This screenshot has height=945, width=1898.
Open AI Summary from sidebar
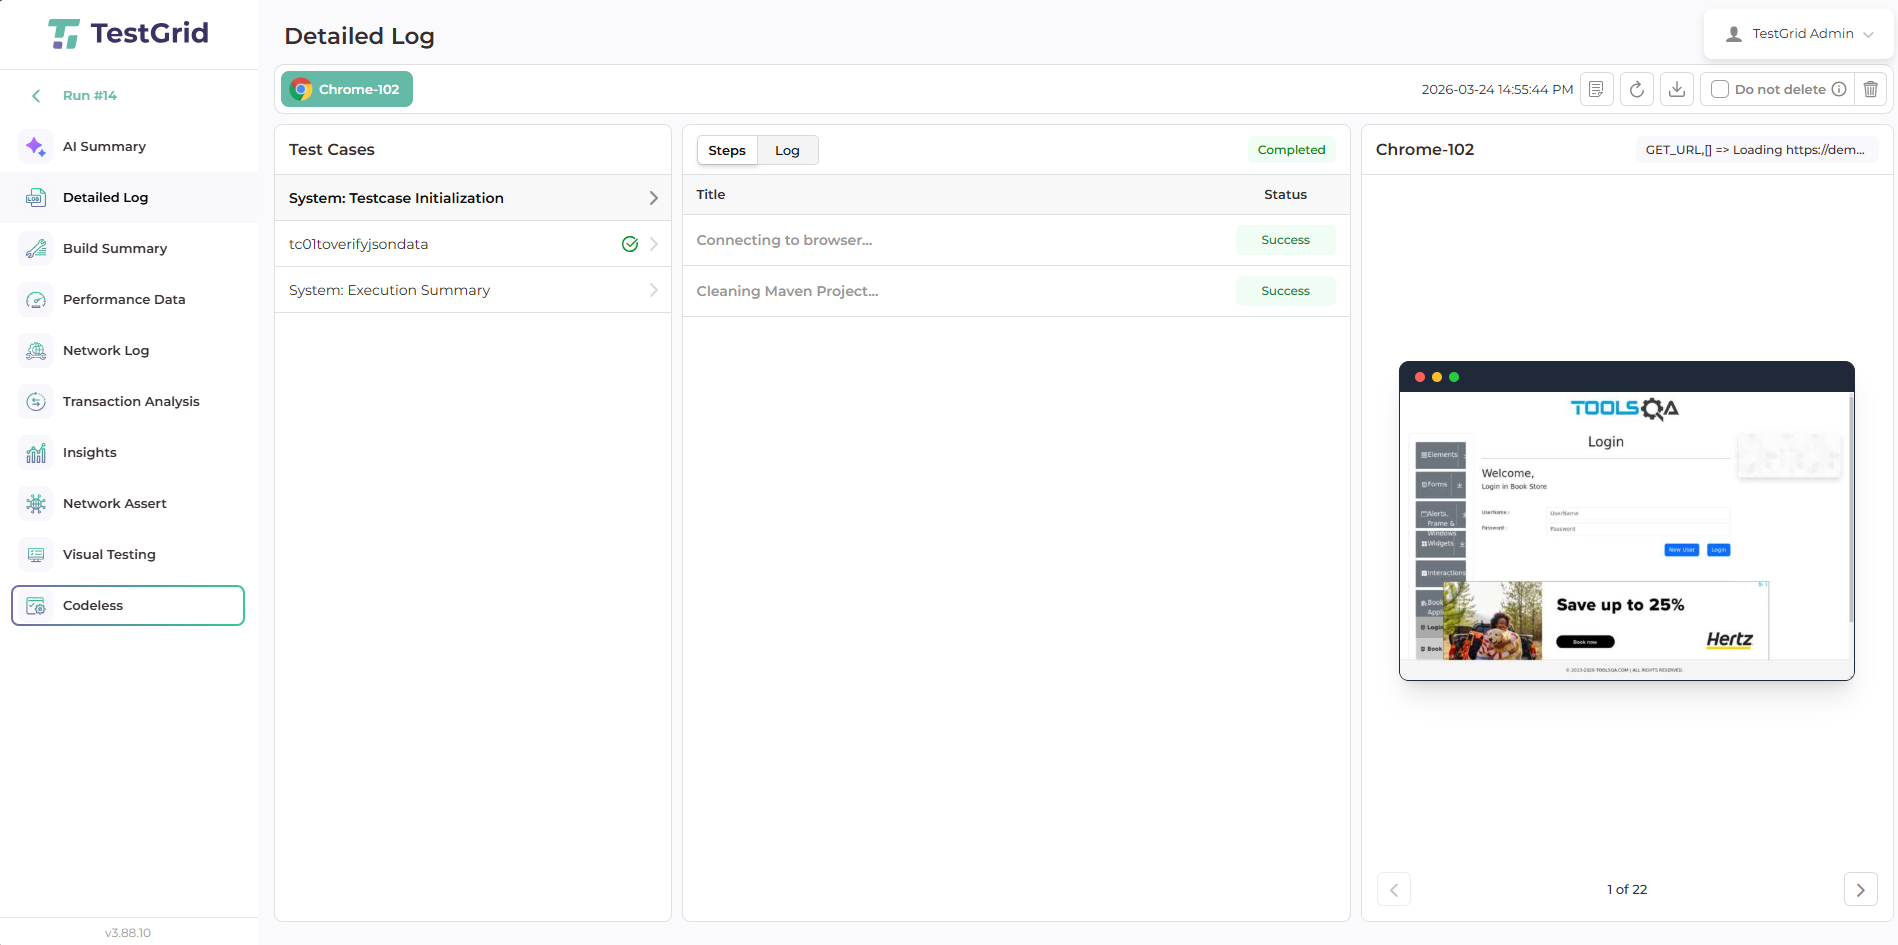pyautogui.click(x=104, y=147)
